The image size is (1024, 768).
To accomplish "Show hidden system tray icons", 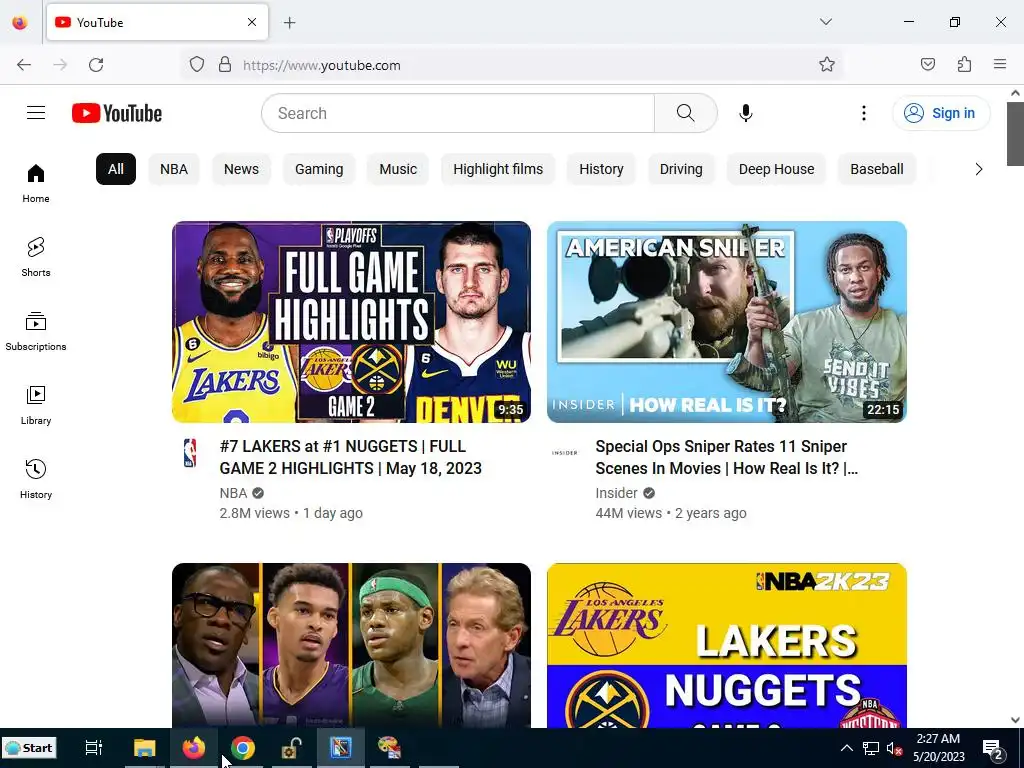I will coord(846,748).
